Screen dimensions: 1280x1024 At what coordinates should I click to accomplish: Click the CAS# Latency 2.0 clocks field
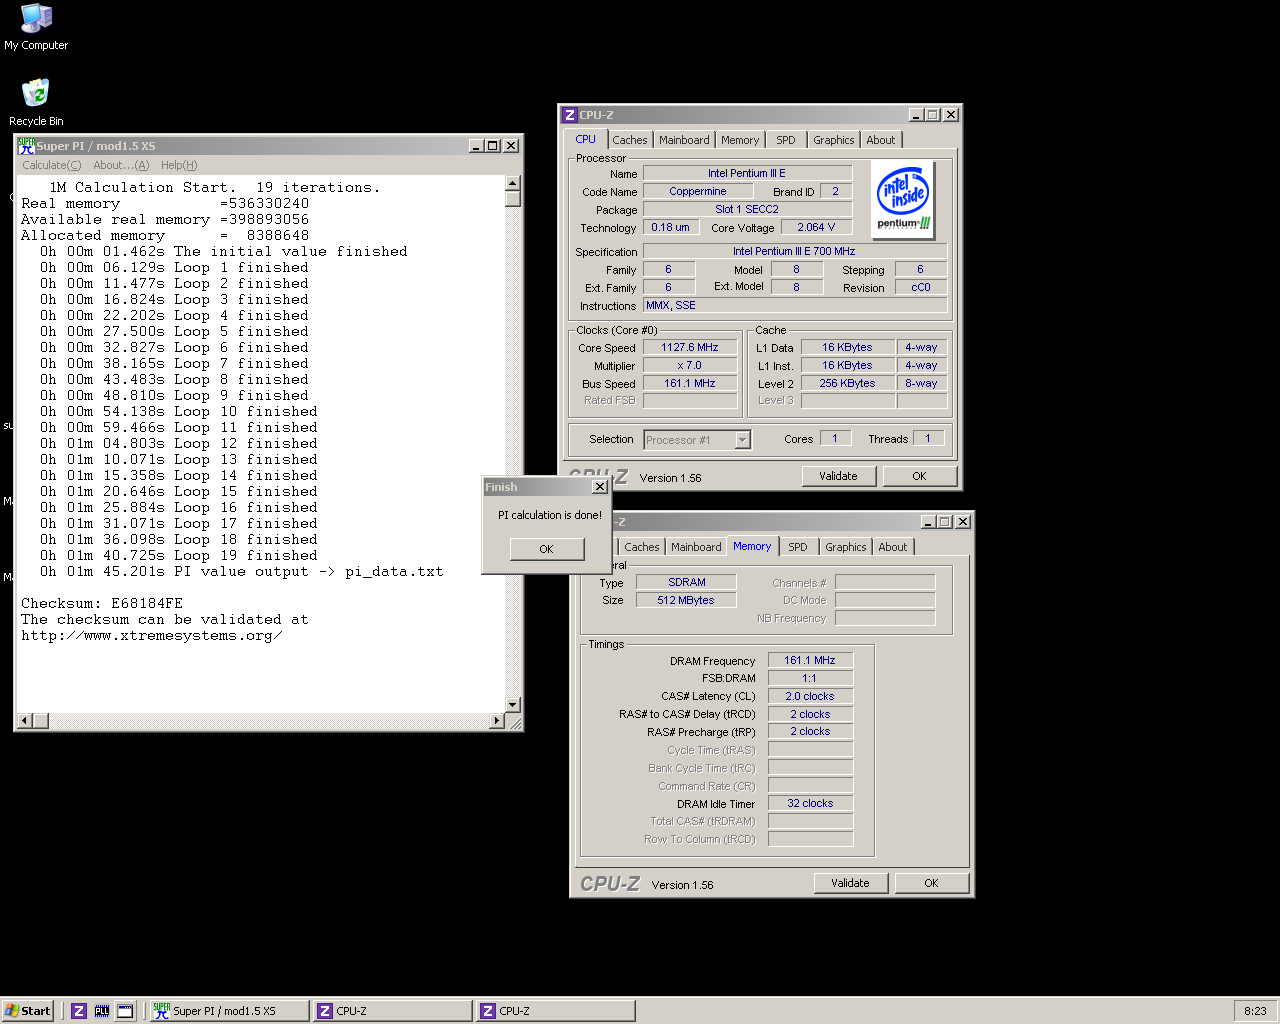810,696
